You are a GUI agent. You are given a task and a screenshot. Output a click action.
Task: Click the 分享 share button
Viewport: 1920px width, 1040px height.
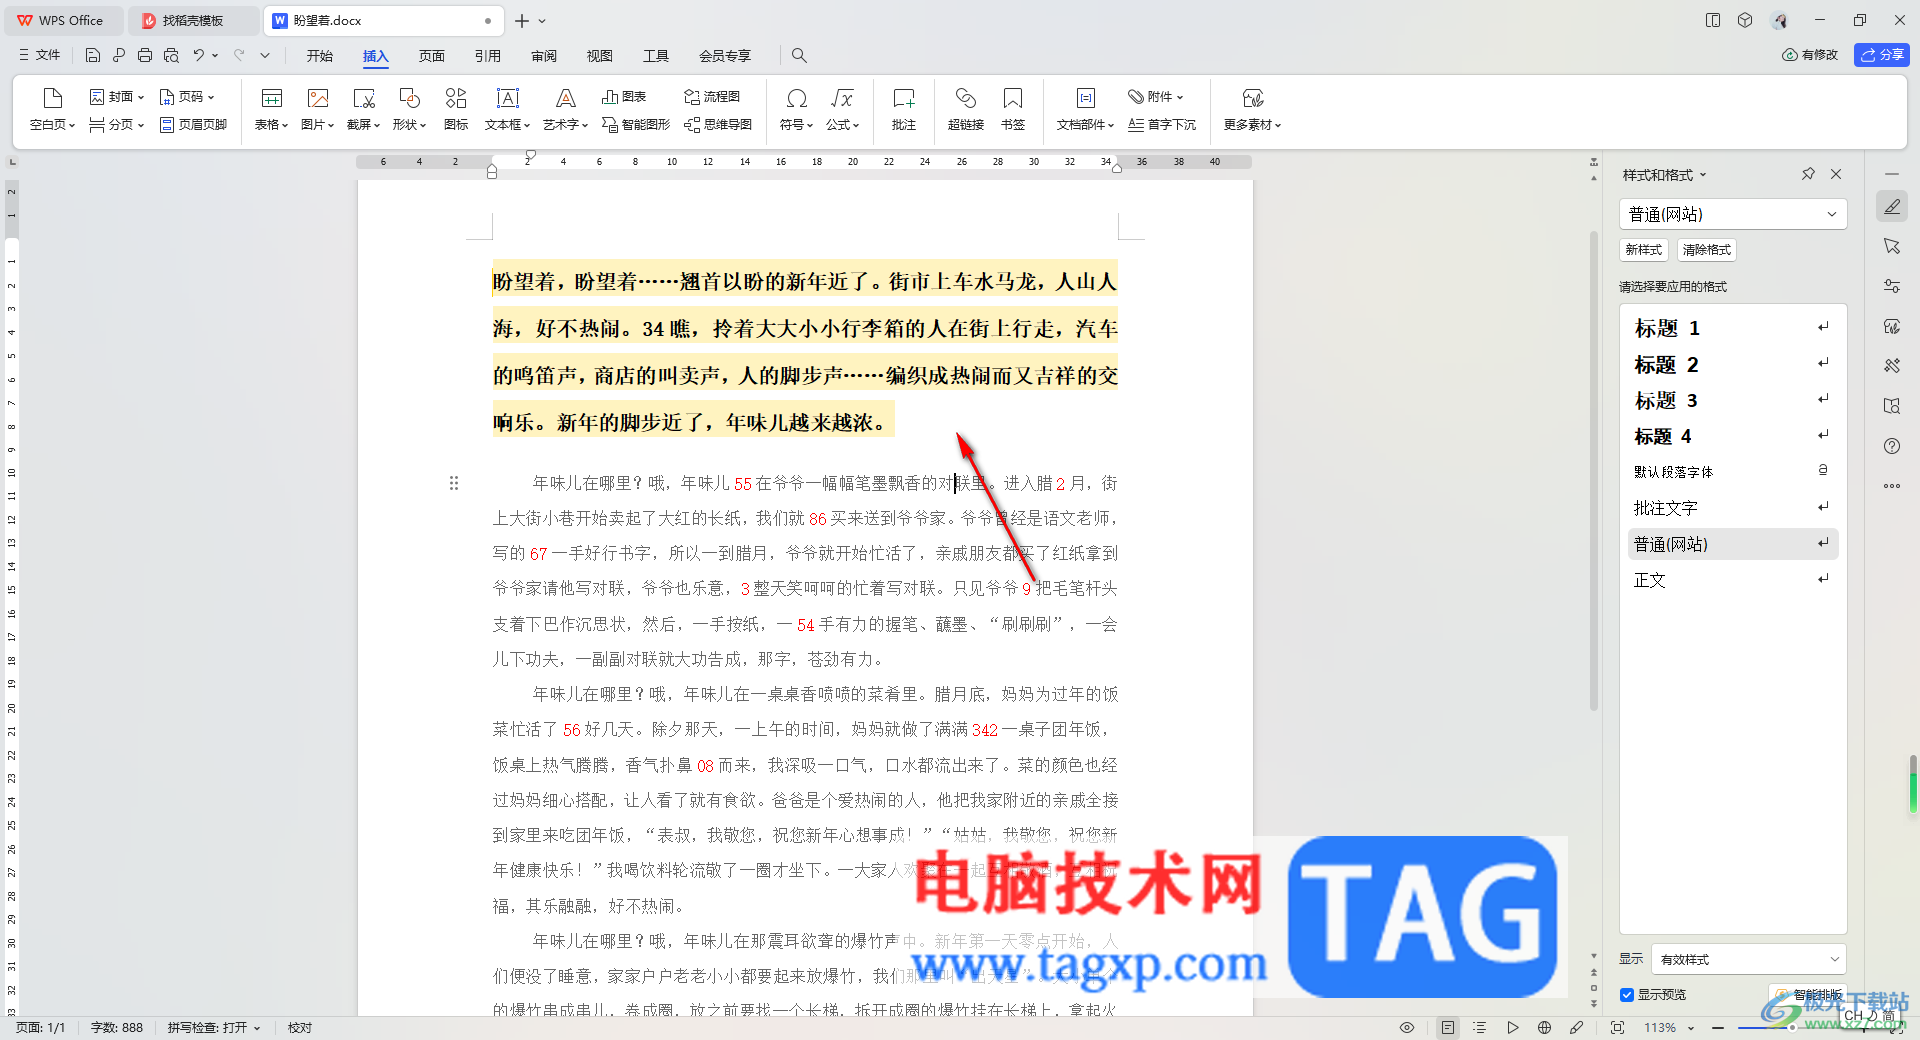click(1882, 55)
